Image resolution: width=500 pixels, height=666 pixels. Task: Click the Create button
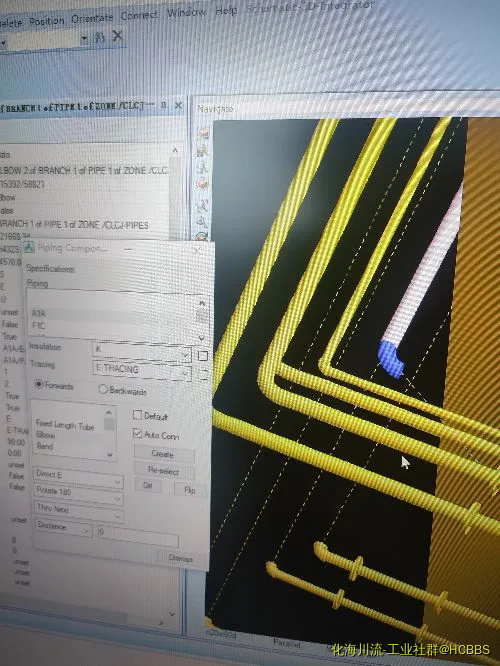point(164,454)
